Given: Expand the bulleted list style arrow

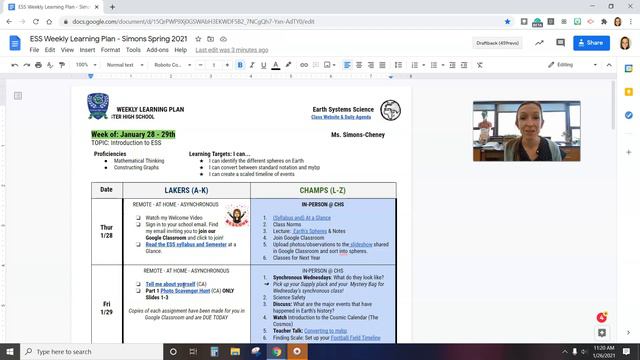Looking at the screenshot, I should click(443, 65).
